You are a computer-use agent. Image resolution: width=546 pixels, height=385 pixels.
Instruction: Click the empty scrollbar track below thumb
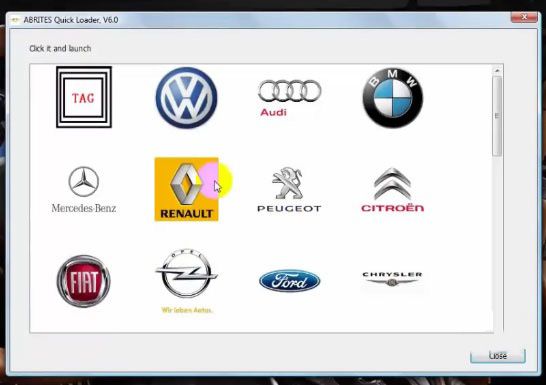pyautogui.click(x=497, y=244)
